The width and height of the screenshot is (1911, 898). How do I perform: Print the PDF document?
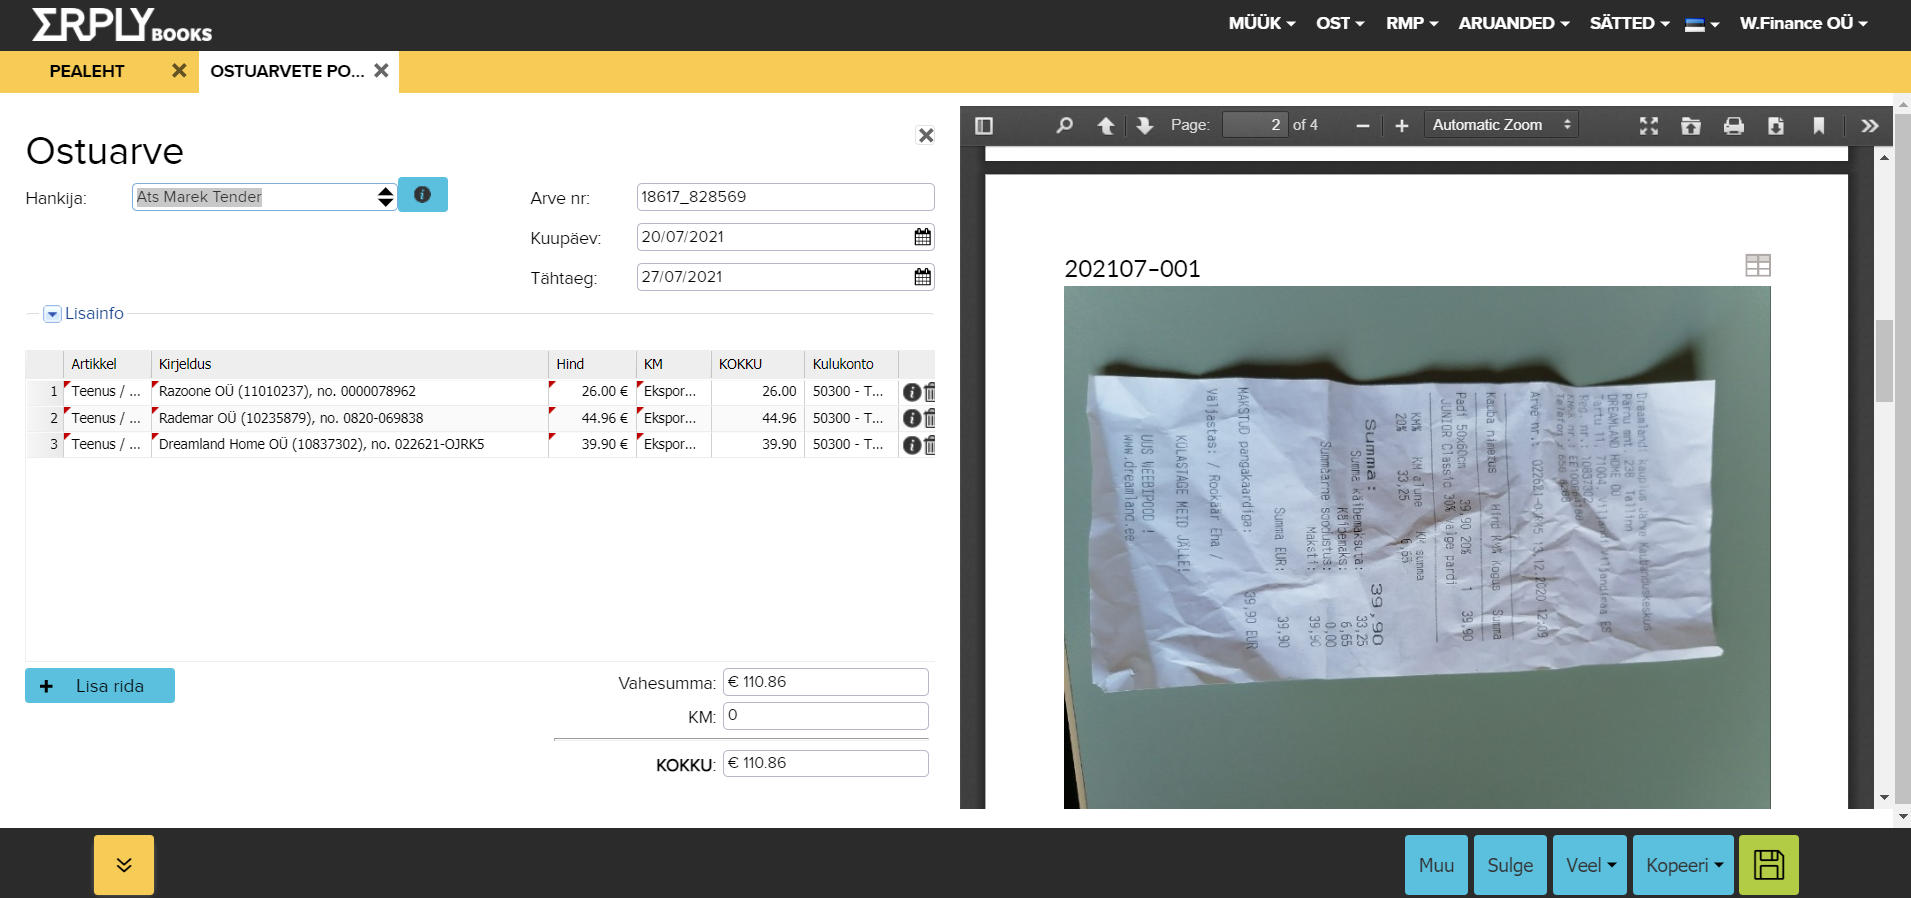click(x=1734, y=125)
